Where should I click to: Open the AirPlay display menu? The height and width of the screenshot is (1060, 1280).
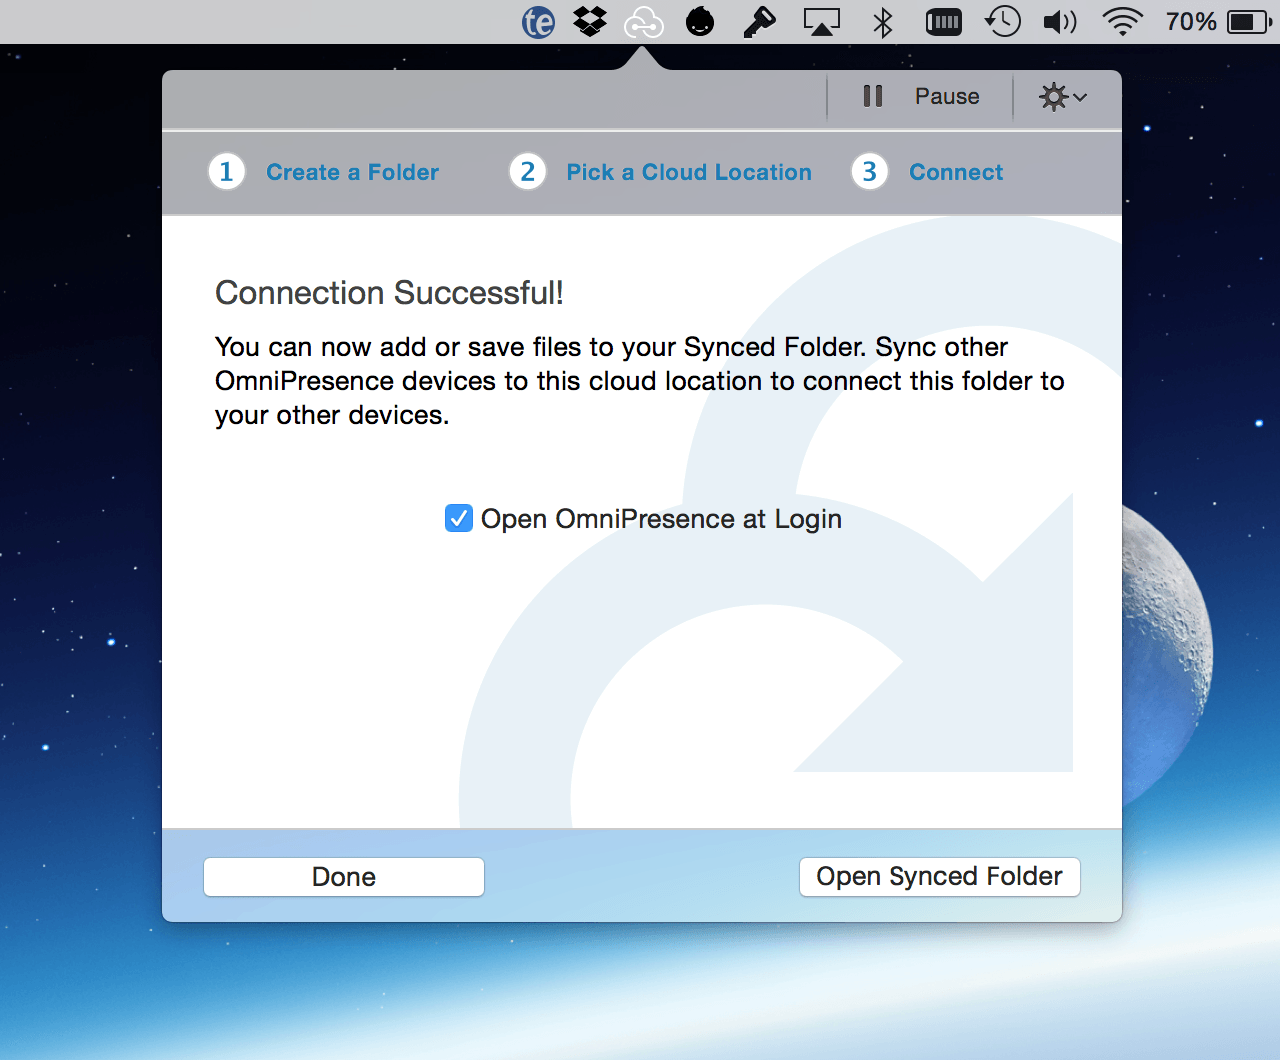tap(822, 21)
